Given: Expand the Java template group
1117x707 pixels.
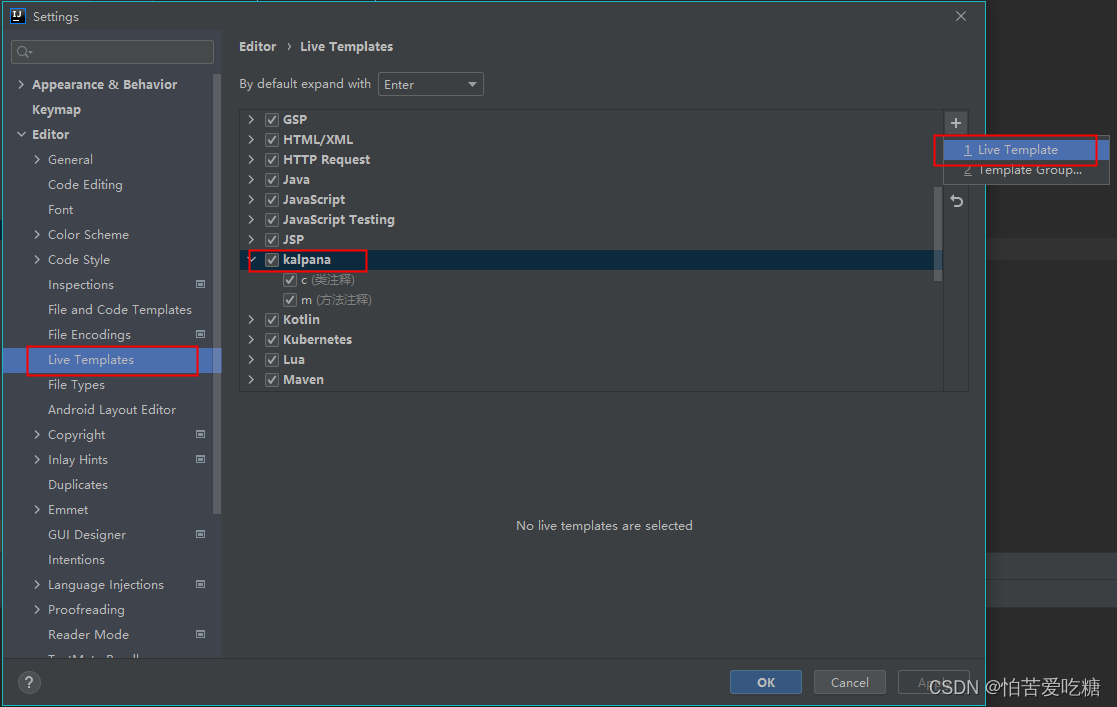Looking at the screenshot, I should [x=251, y=180].
